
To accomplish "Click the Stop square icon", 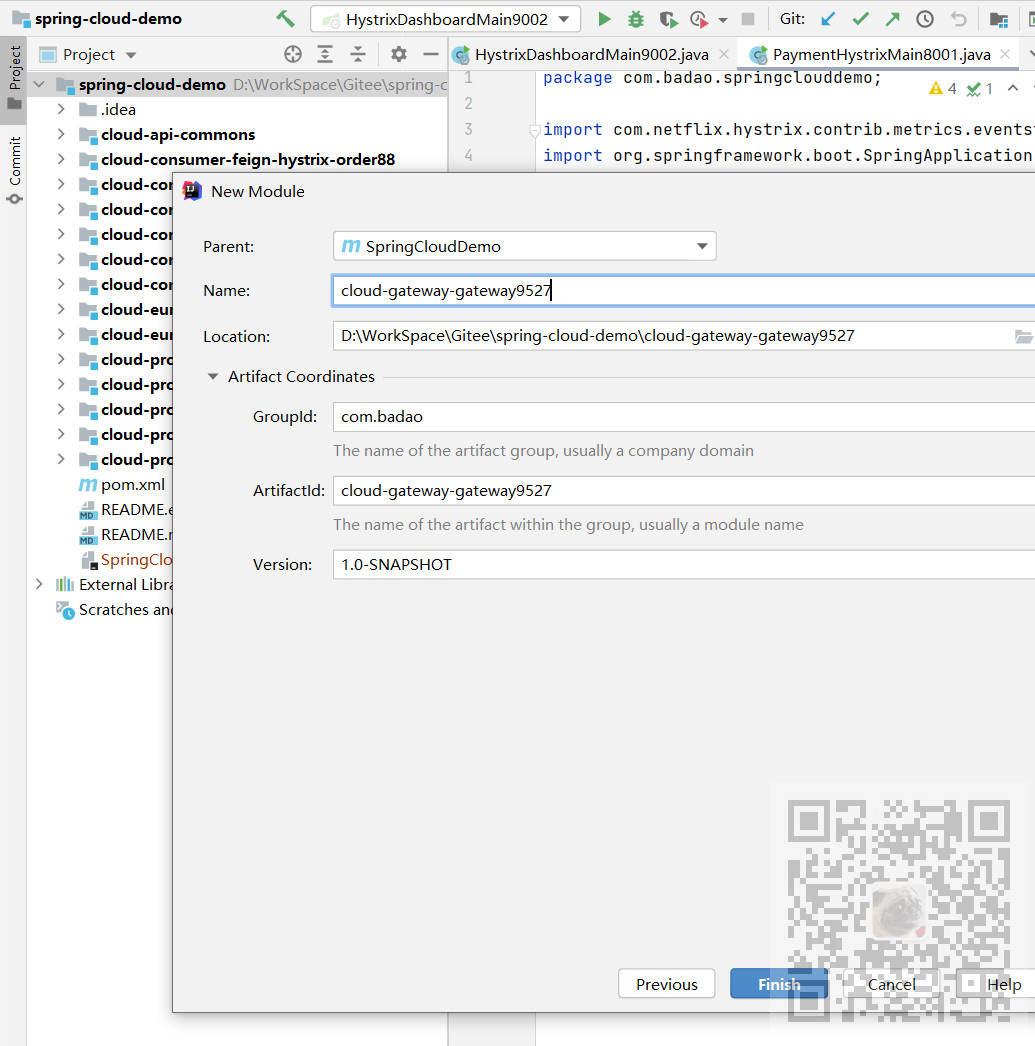I will click(x=748, y=19).
